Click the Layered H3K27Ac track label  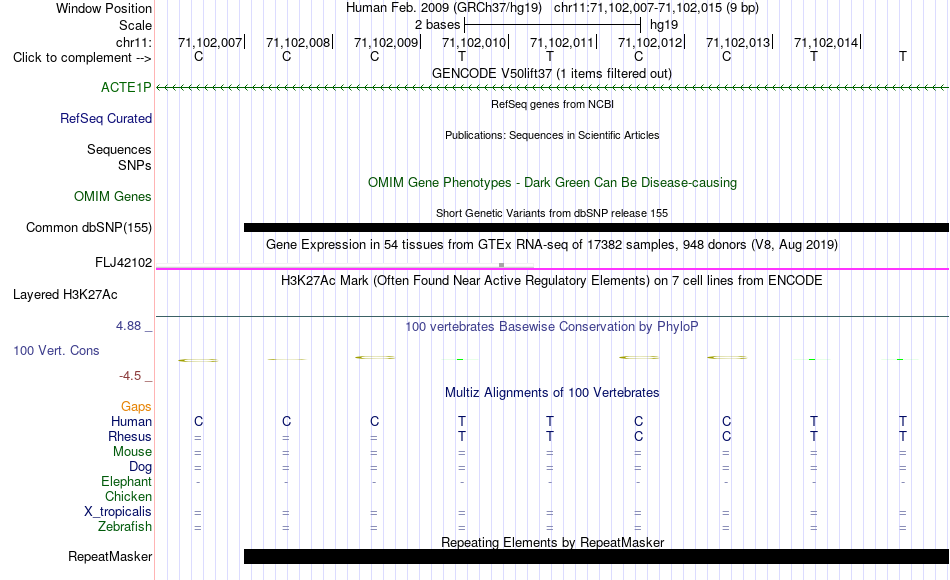[65, 295]
